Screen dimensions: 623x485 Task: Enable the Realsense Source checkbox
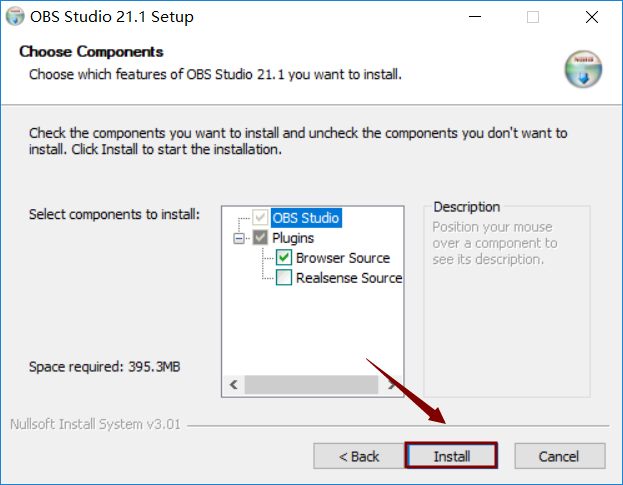tap(284, 278)
